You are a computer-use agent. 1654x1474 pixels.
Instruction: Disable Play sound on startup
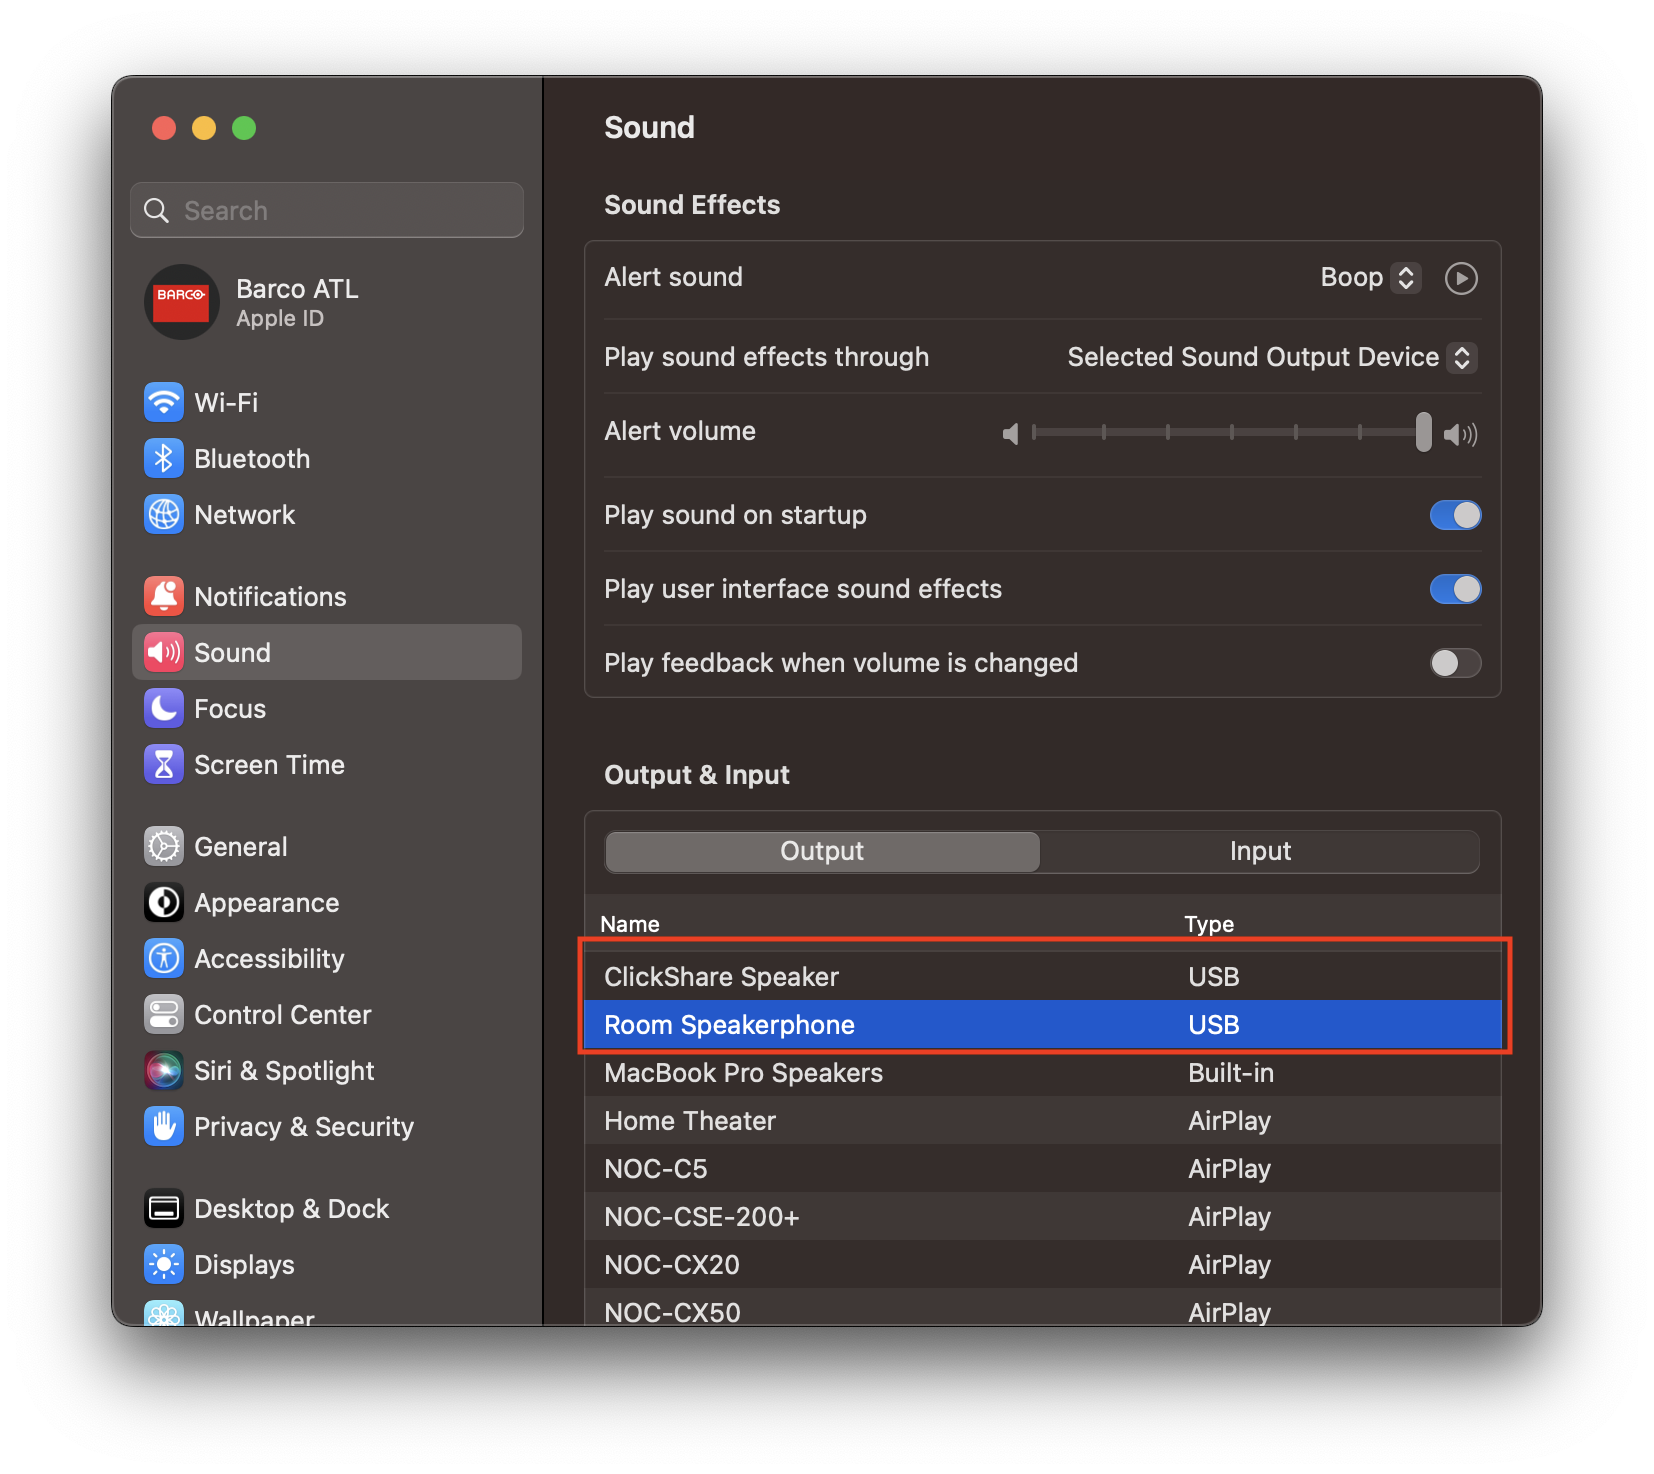coord(1455,515)
